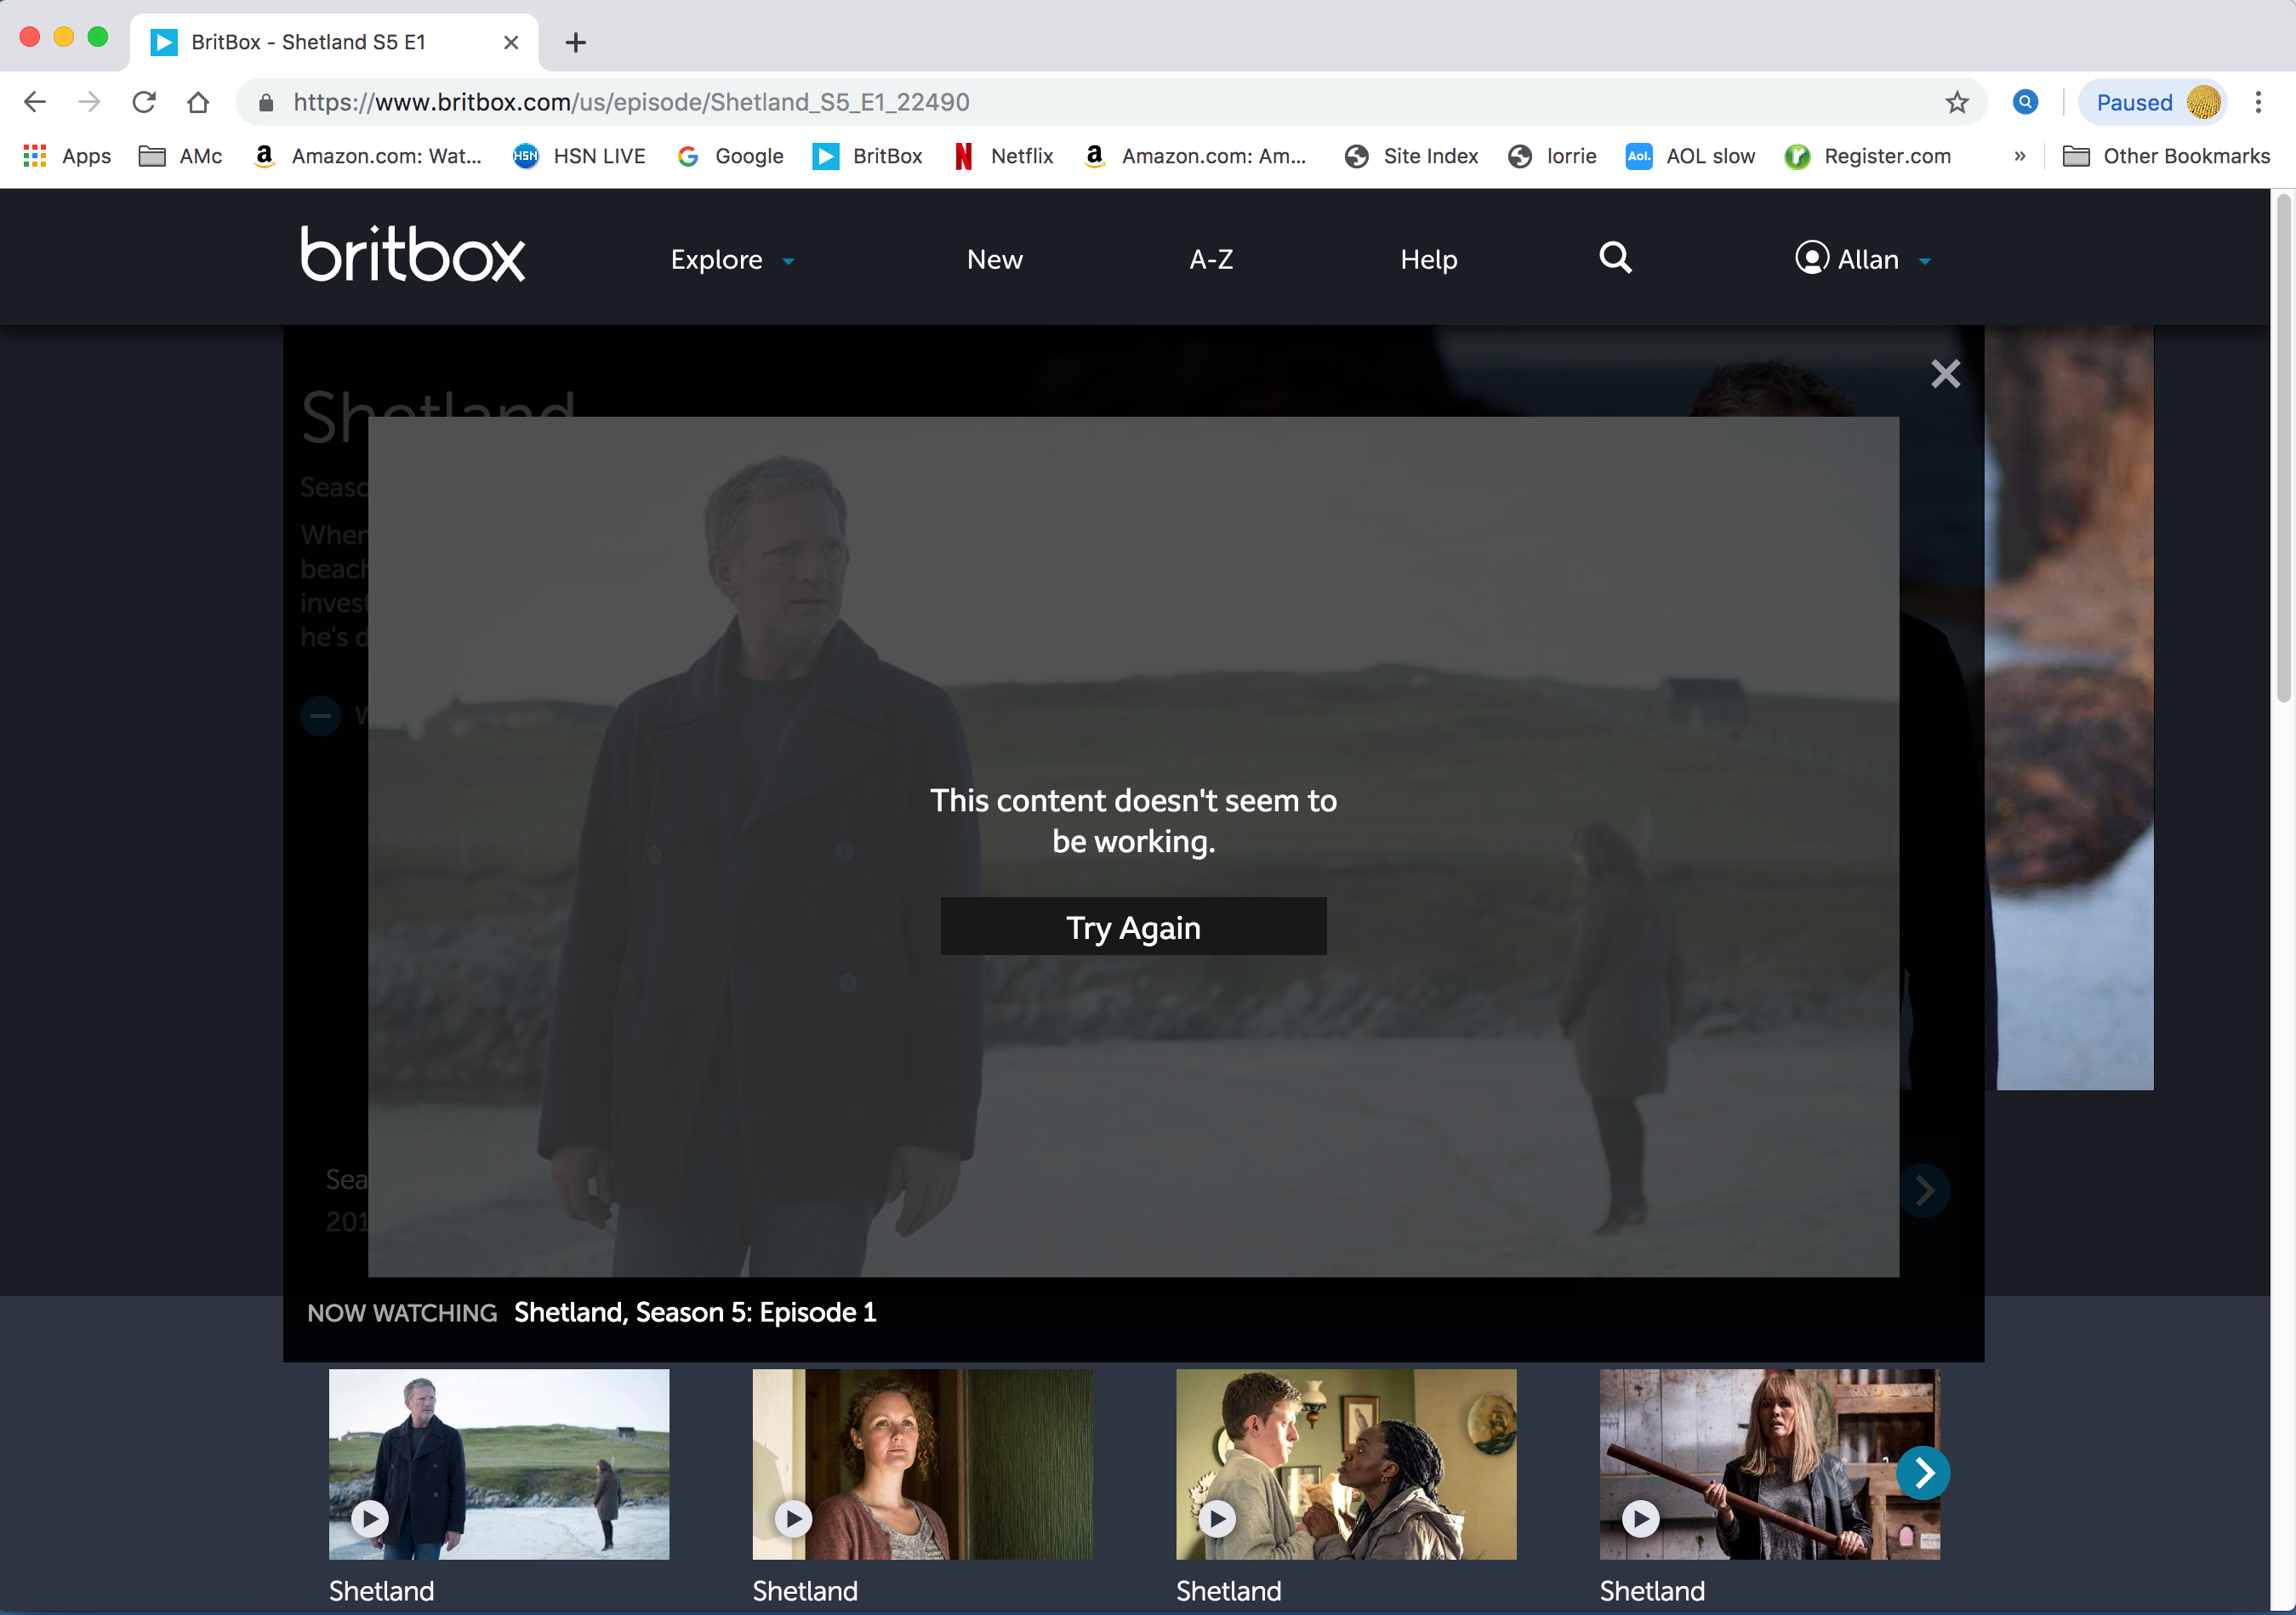2296x1615 pixels.
Task: Click the dimmed next arrow beside player
Action: (1924, 1190)
